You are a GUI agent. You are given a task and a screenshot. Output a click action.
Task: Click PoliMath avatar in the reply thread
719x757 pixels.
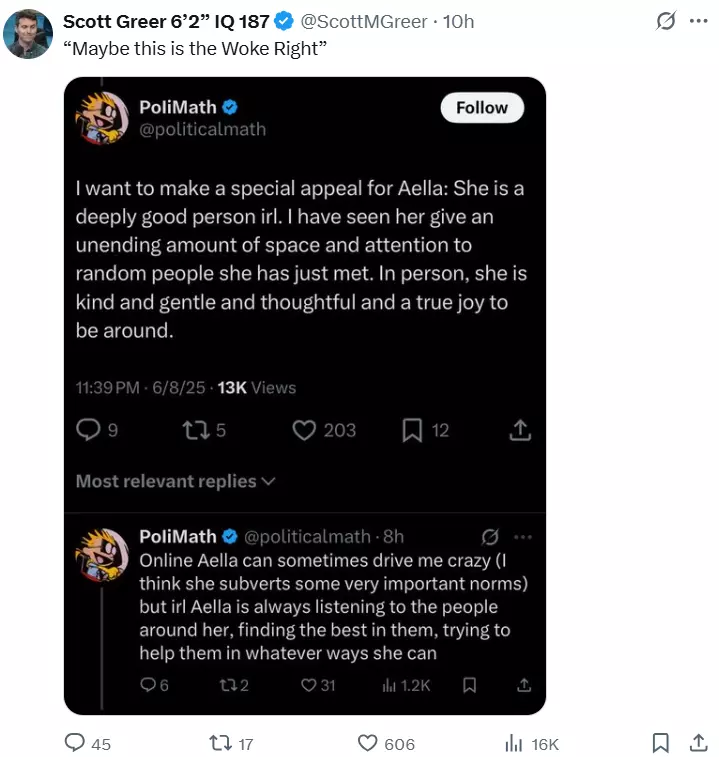pos(102,554)
